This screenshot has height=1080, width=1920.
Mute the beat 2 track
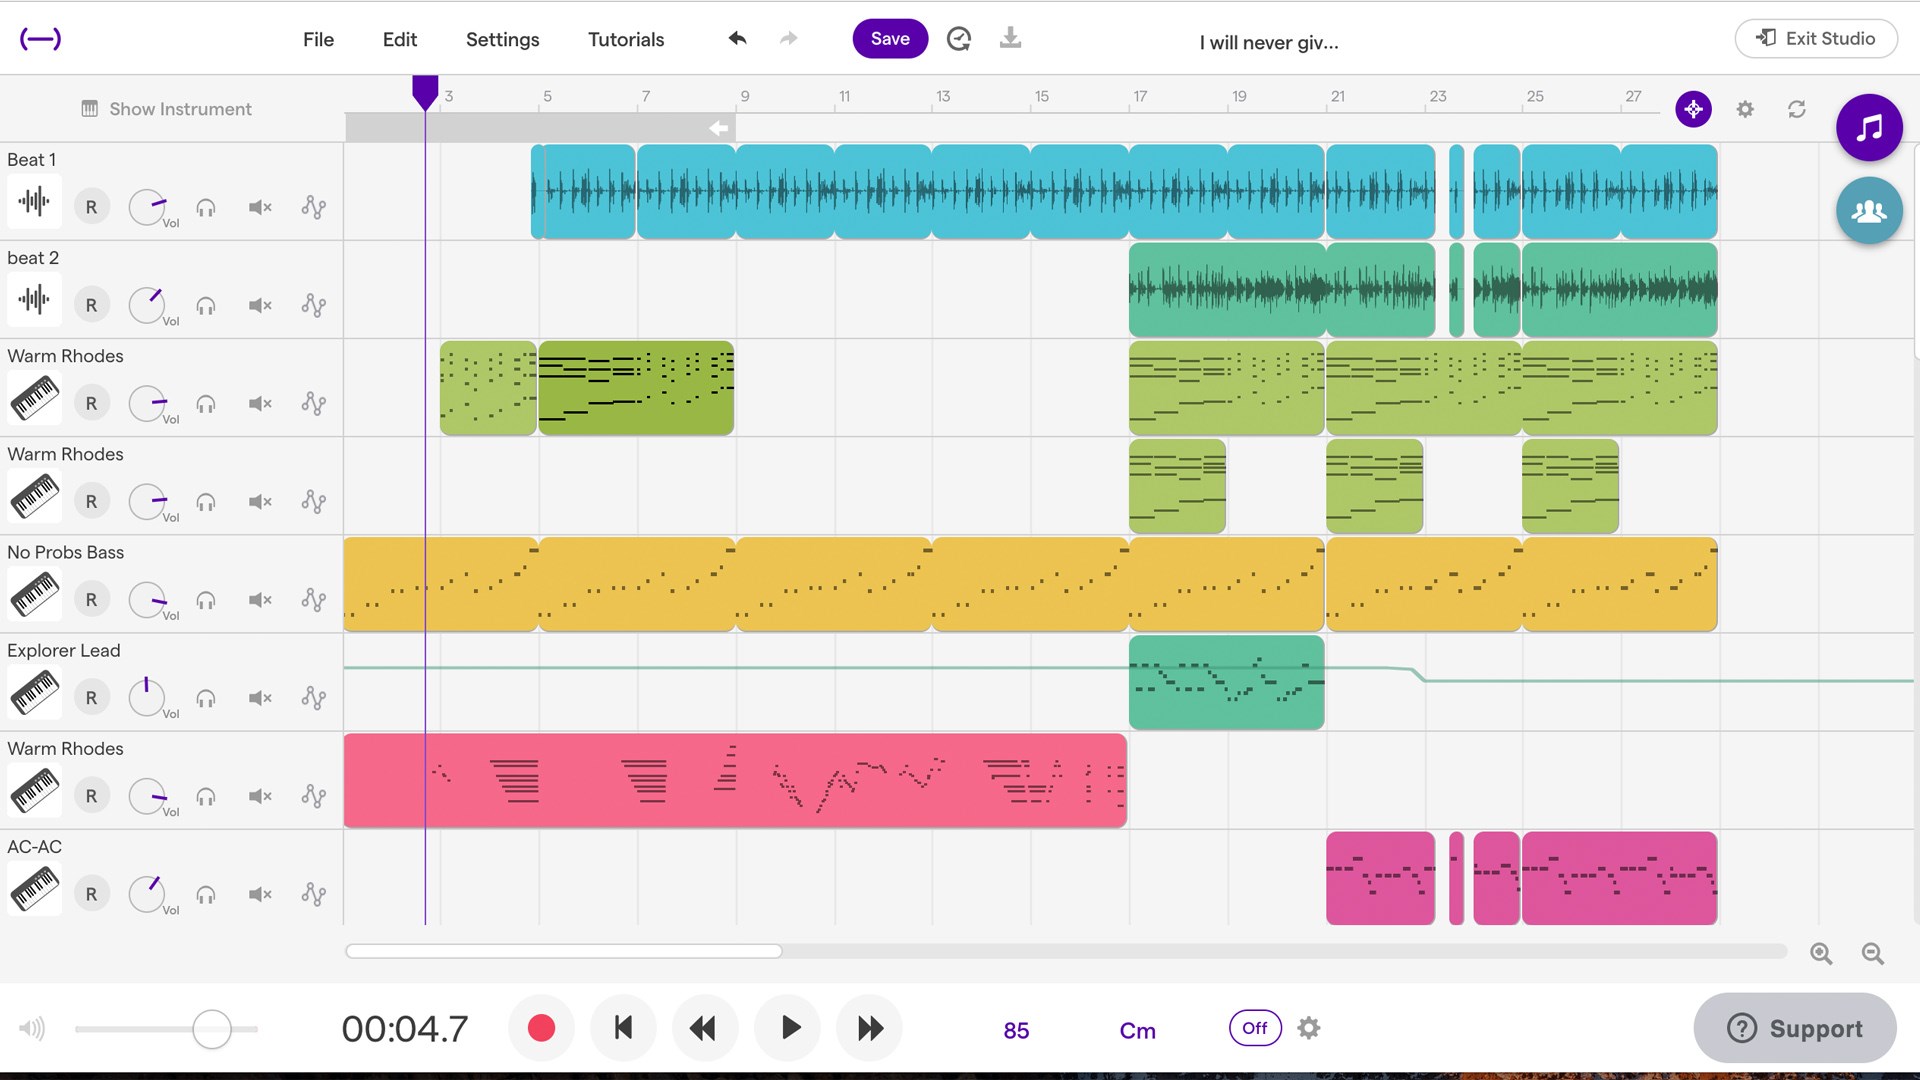(x=260, y=305)
